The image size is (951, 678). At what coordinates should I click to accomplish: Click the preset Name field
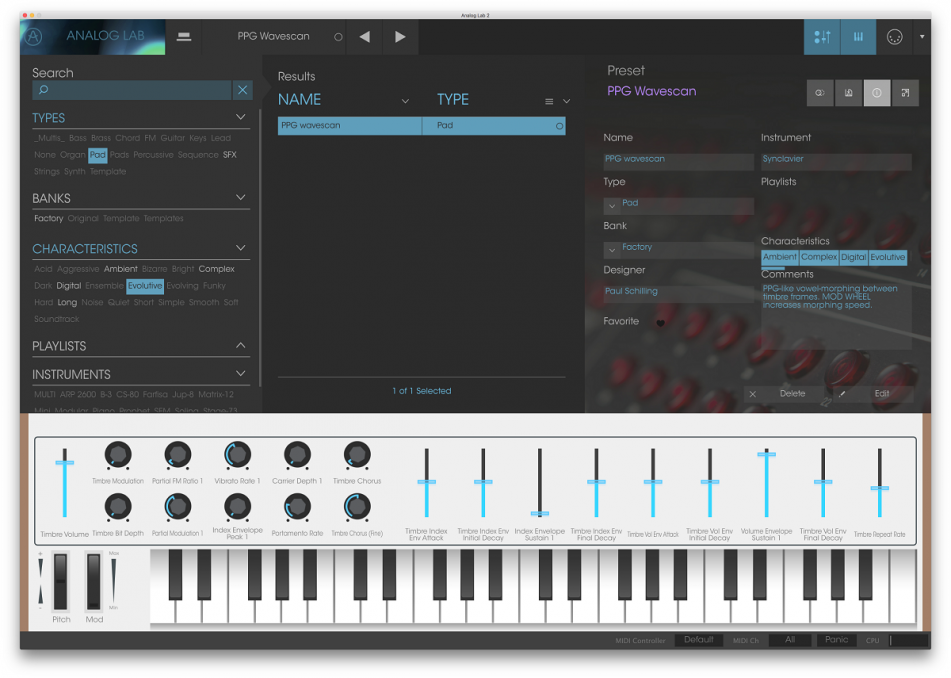pyautogui.click(x=678, y=161)
